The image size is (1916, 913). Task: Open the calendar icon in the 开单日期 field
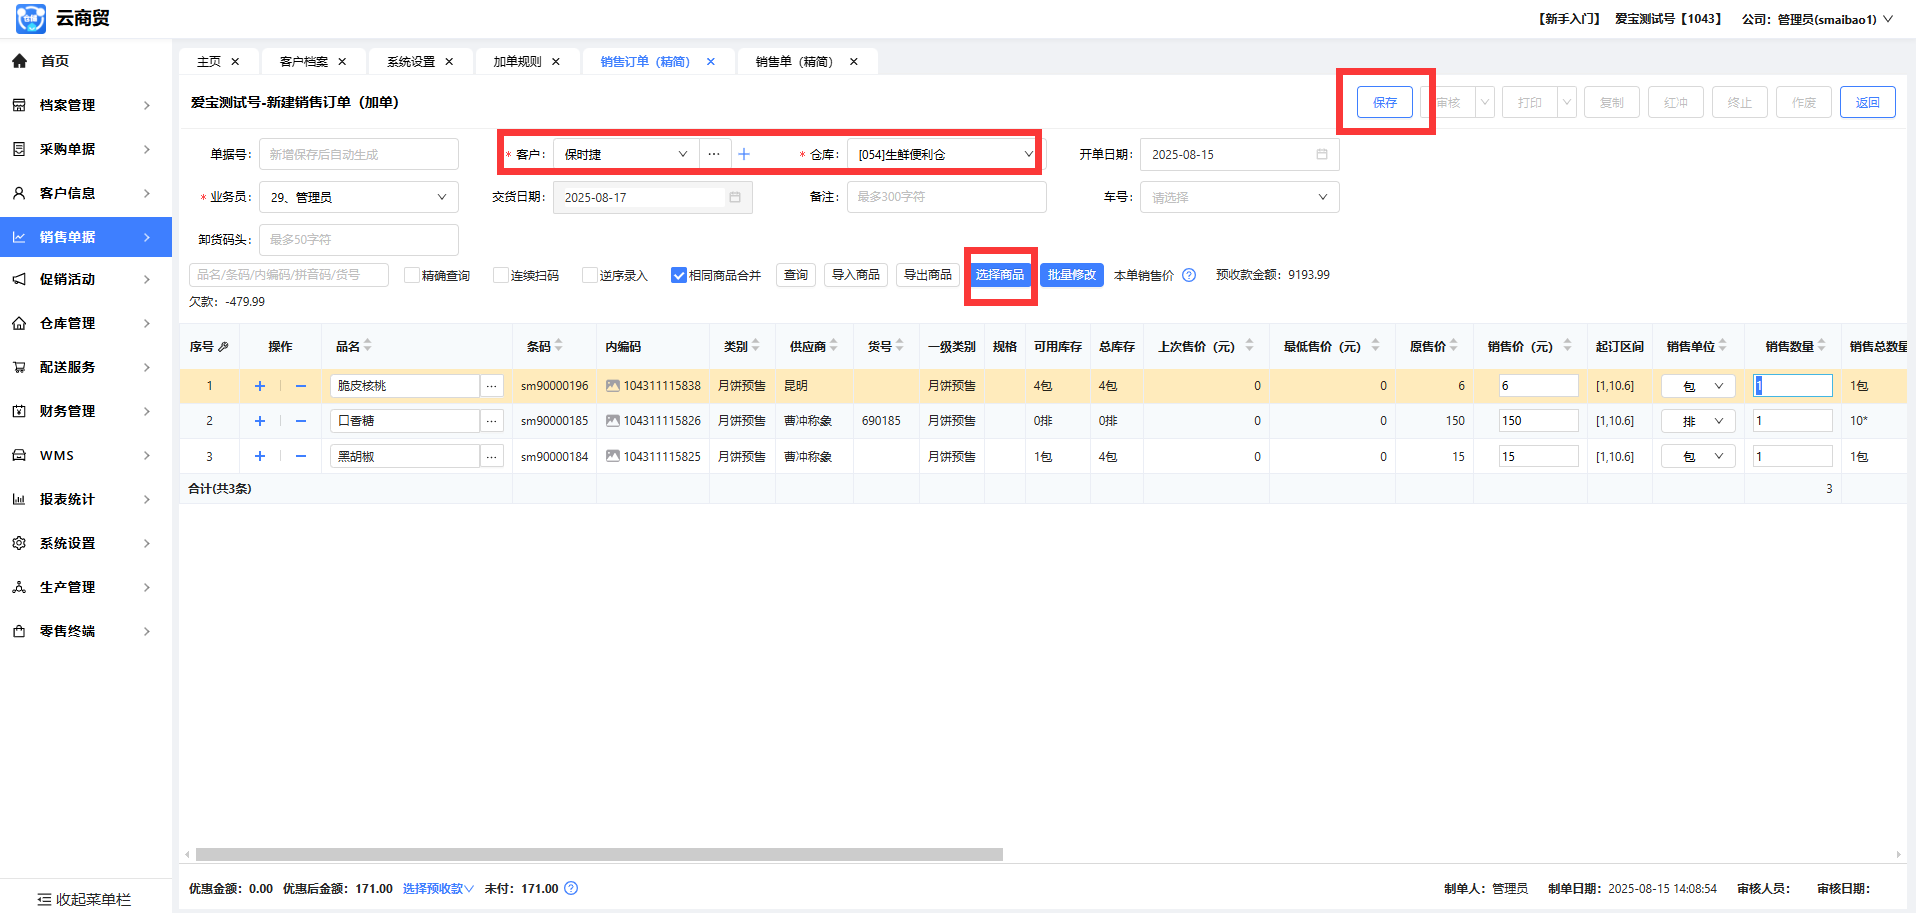click(x=1321, y=154)
